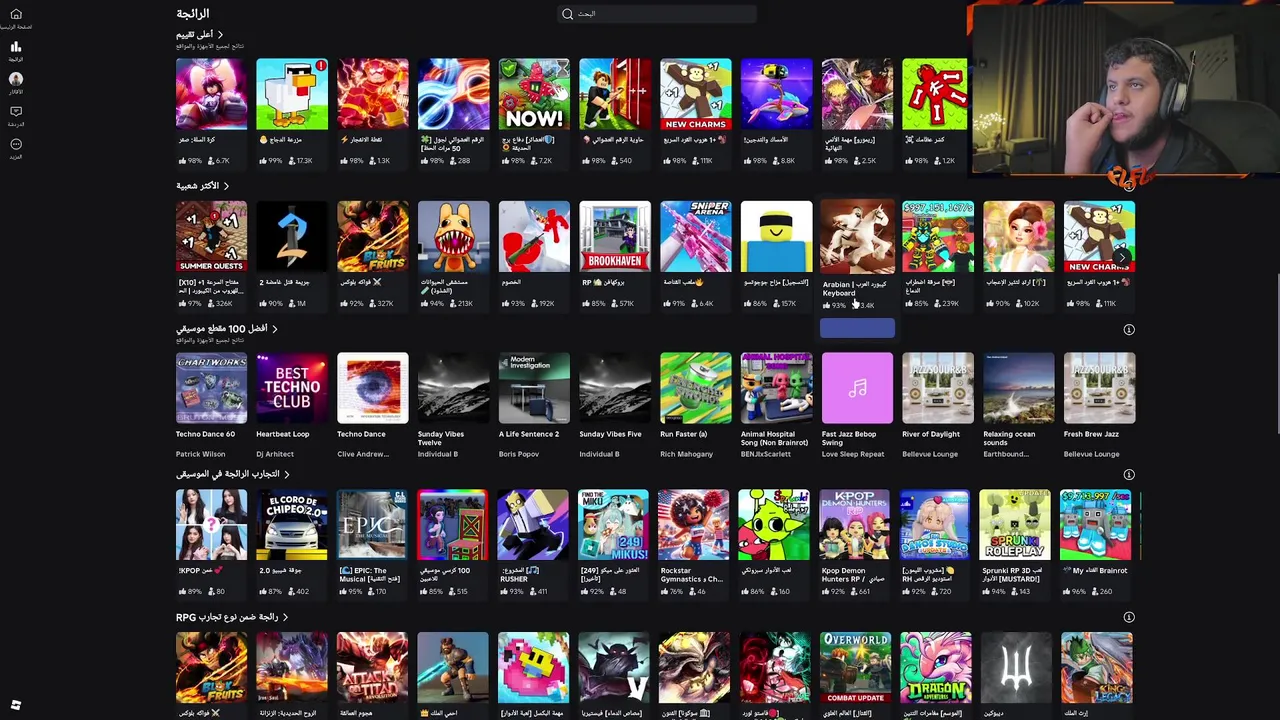Image resolution: width=1280 pixels, height=720 pixels.
Task: Open NEW CHARMS monkey thumbnail in top rated row
Action: [x=696, y=94]
